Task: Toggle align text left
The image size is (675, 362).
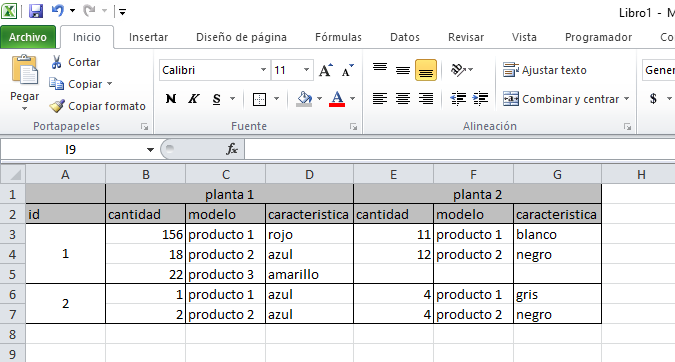Action: (380, 99)
